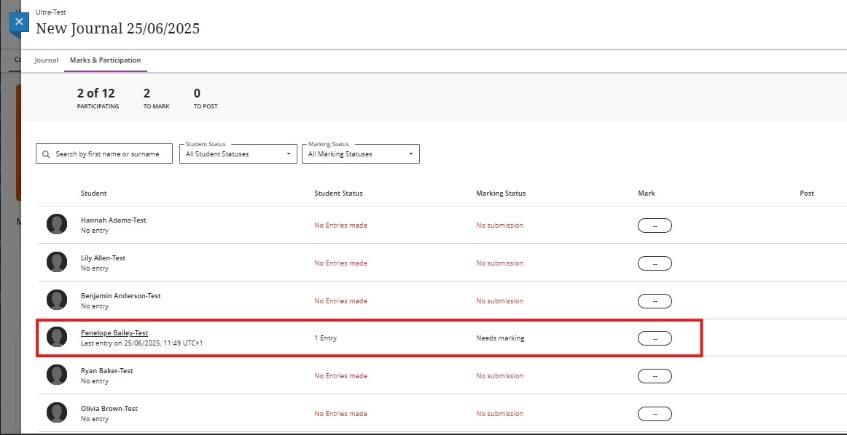This screenshot has width=847, height=435.
Task: Click mark pill for Ryan Baker-Test
Action: point(654,376)
